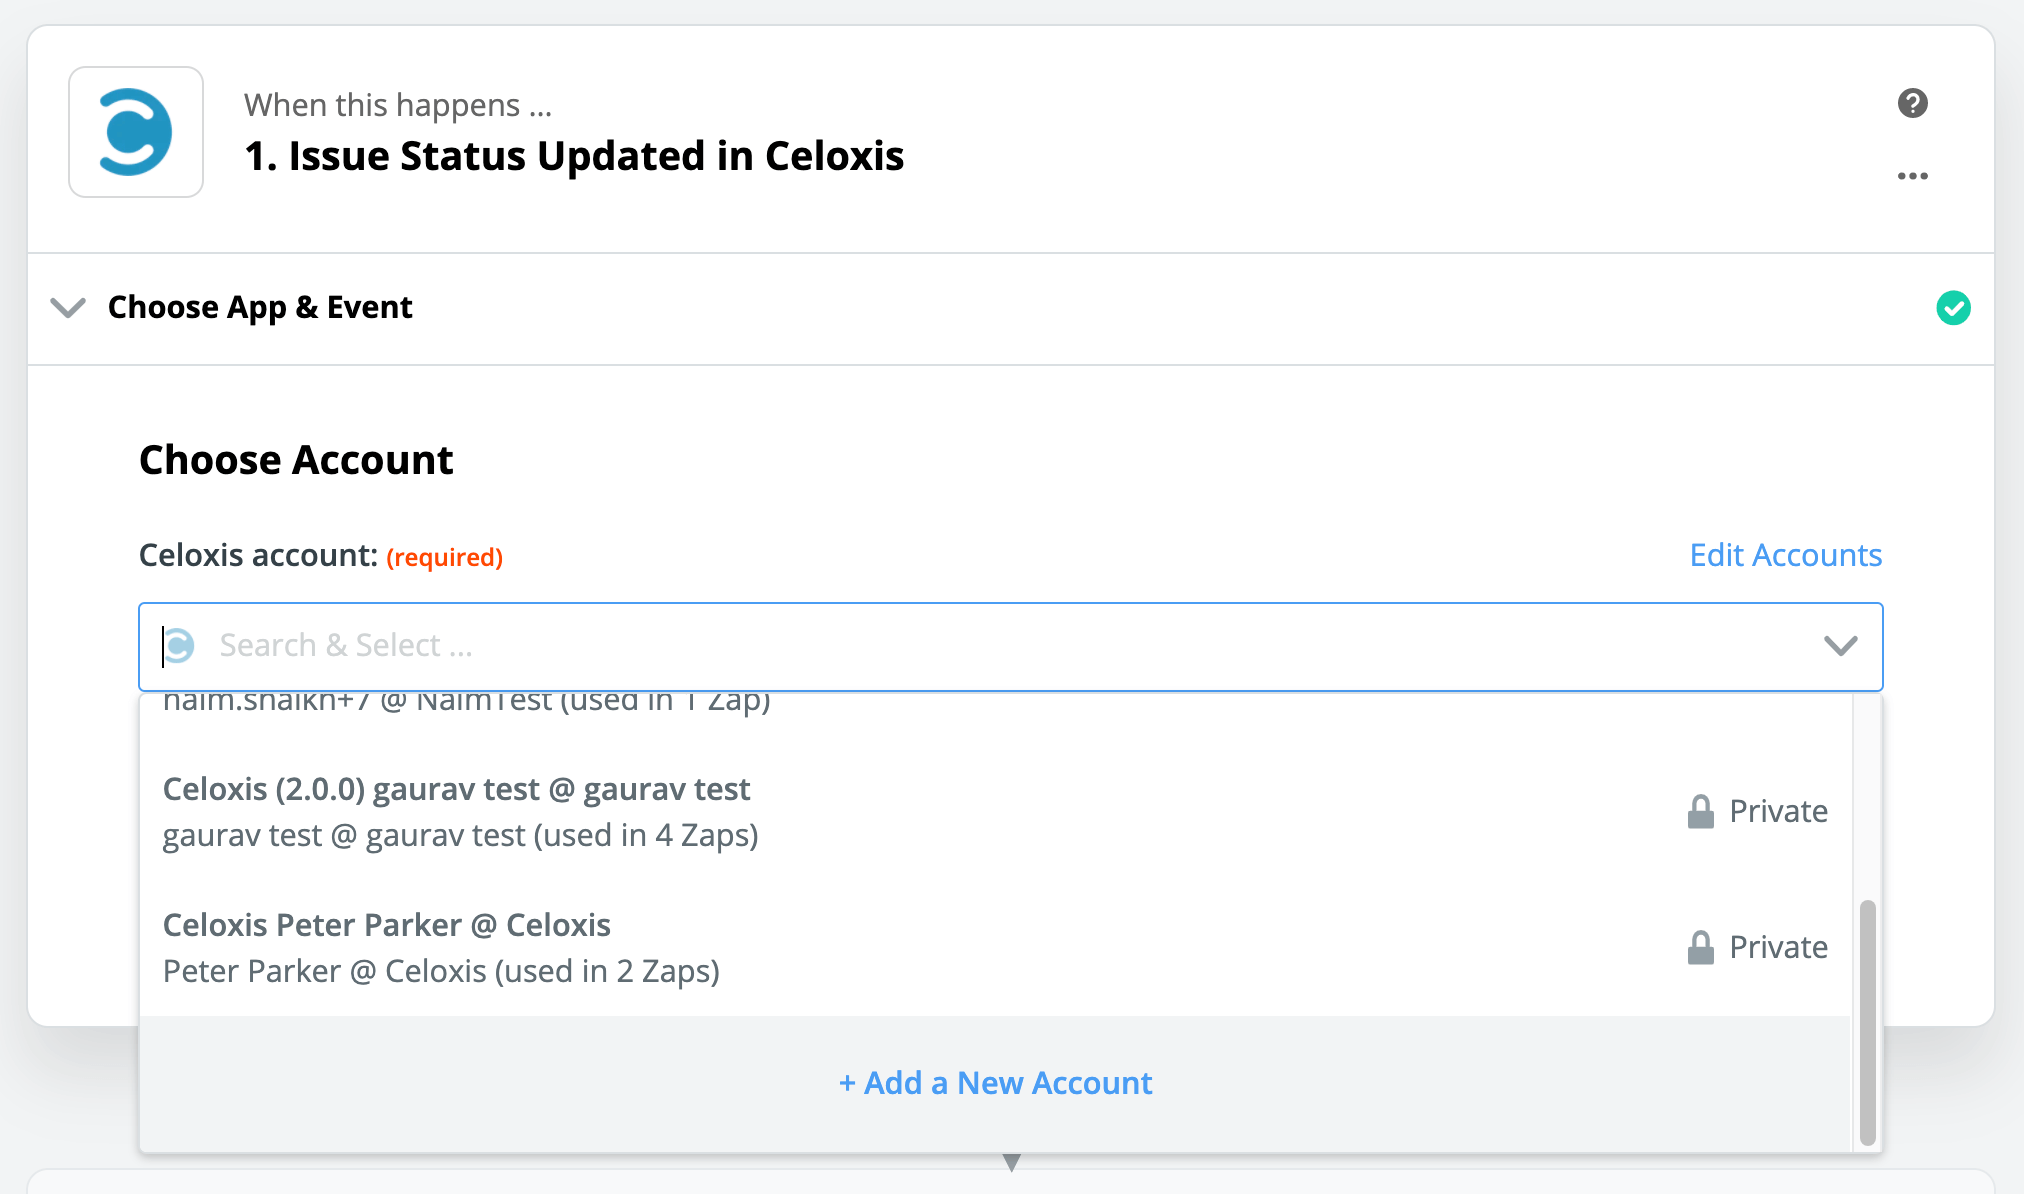
Task: Click the Choose App & Event header text
Action: point(260,307)
